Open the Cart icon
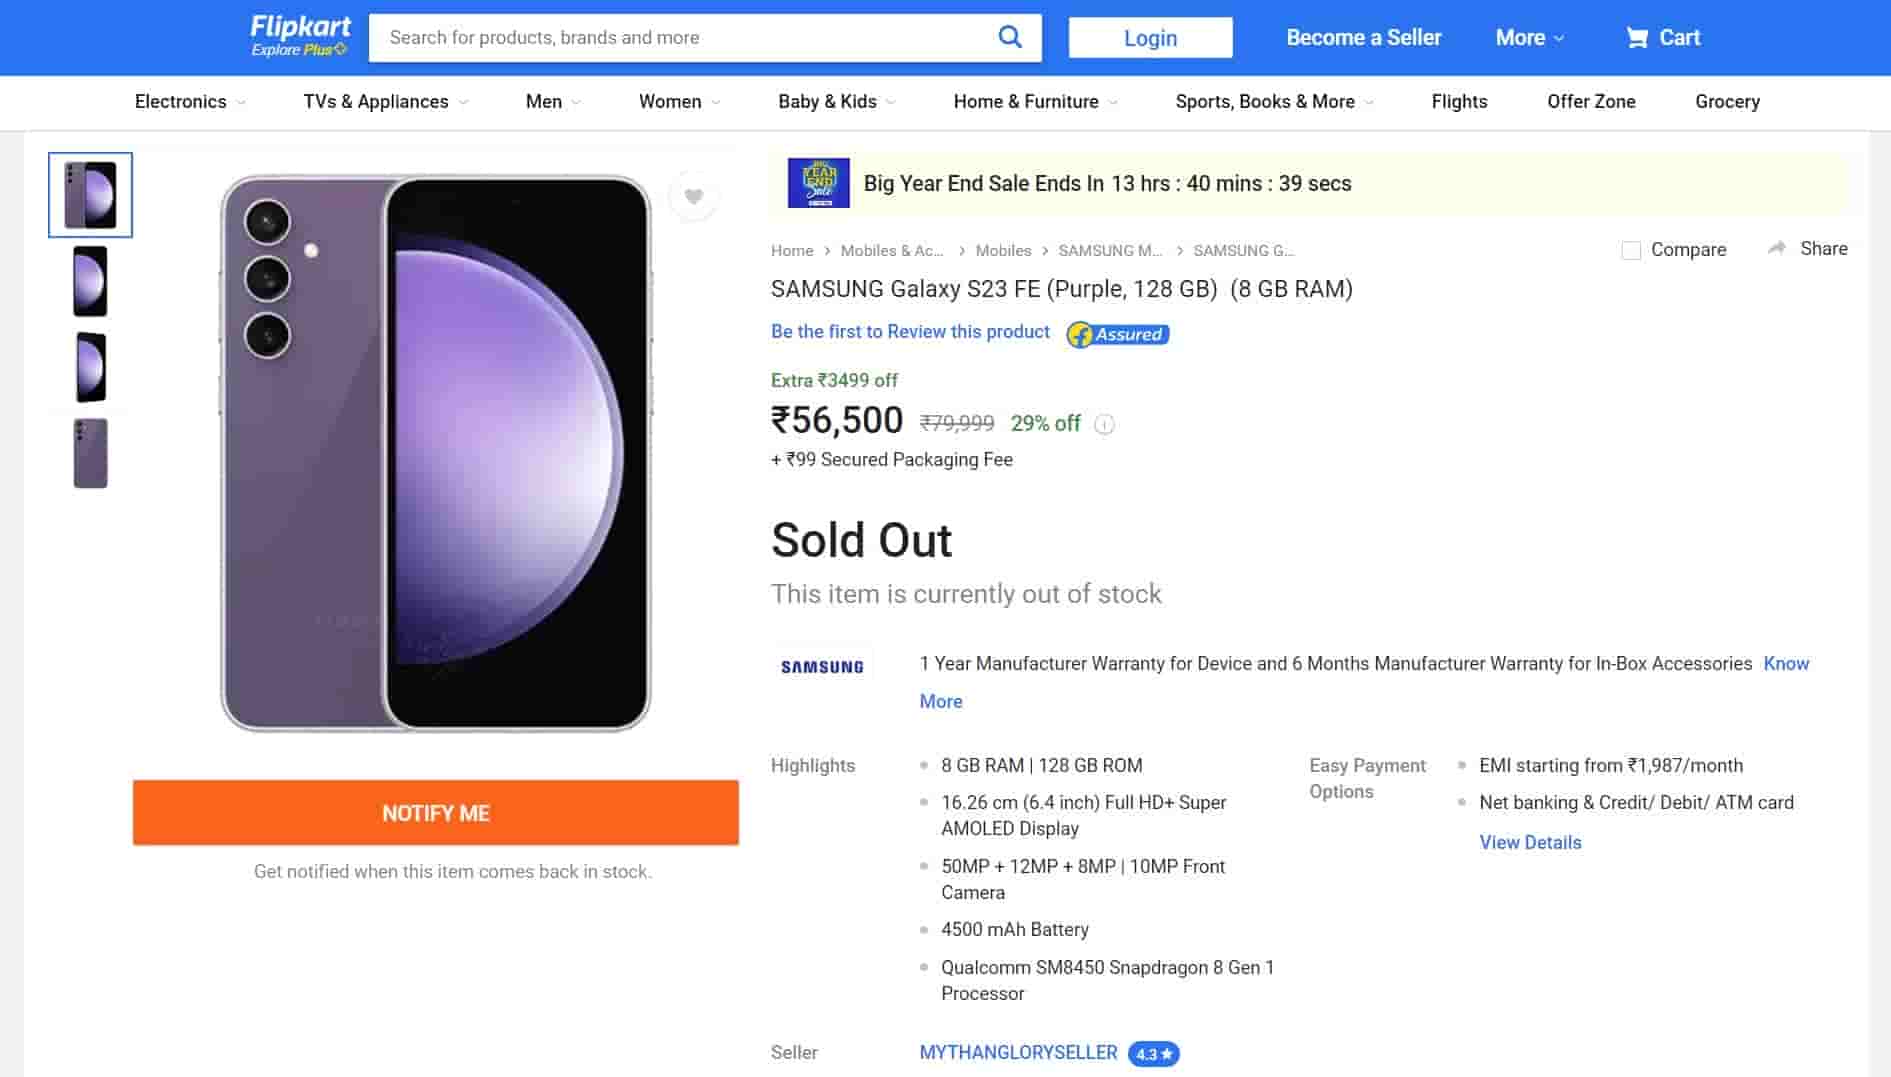1891x1077 pixels. [x=1663, y=37]
